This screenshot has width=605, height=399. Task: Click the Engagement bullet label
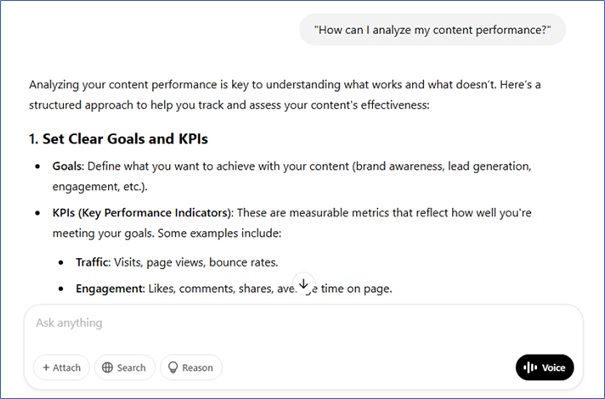coord(110,289)
